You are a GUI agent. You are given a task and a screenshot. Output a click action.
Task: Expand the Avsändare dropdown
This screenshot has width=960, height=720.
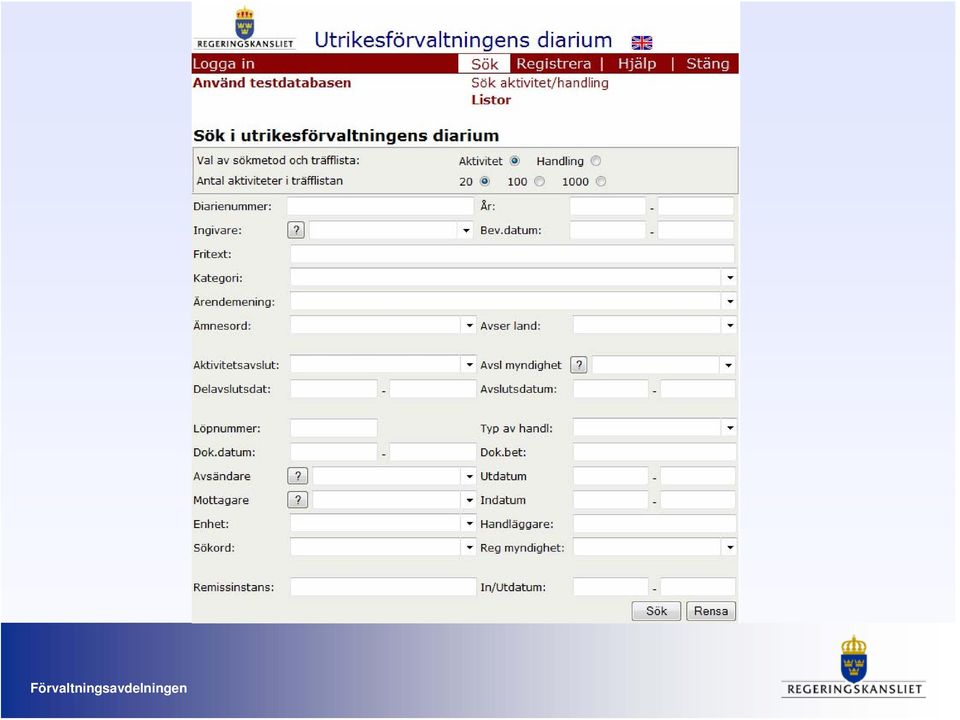tap(469, 476)
